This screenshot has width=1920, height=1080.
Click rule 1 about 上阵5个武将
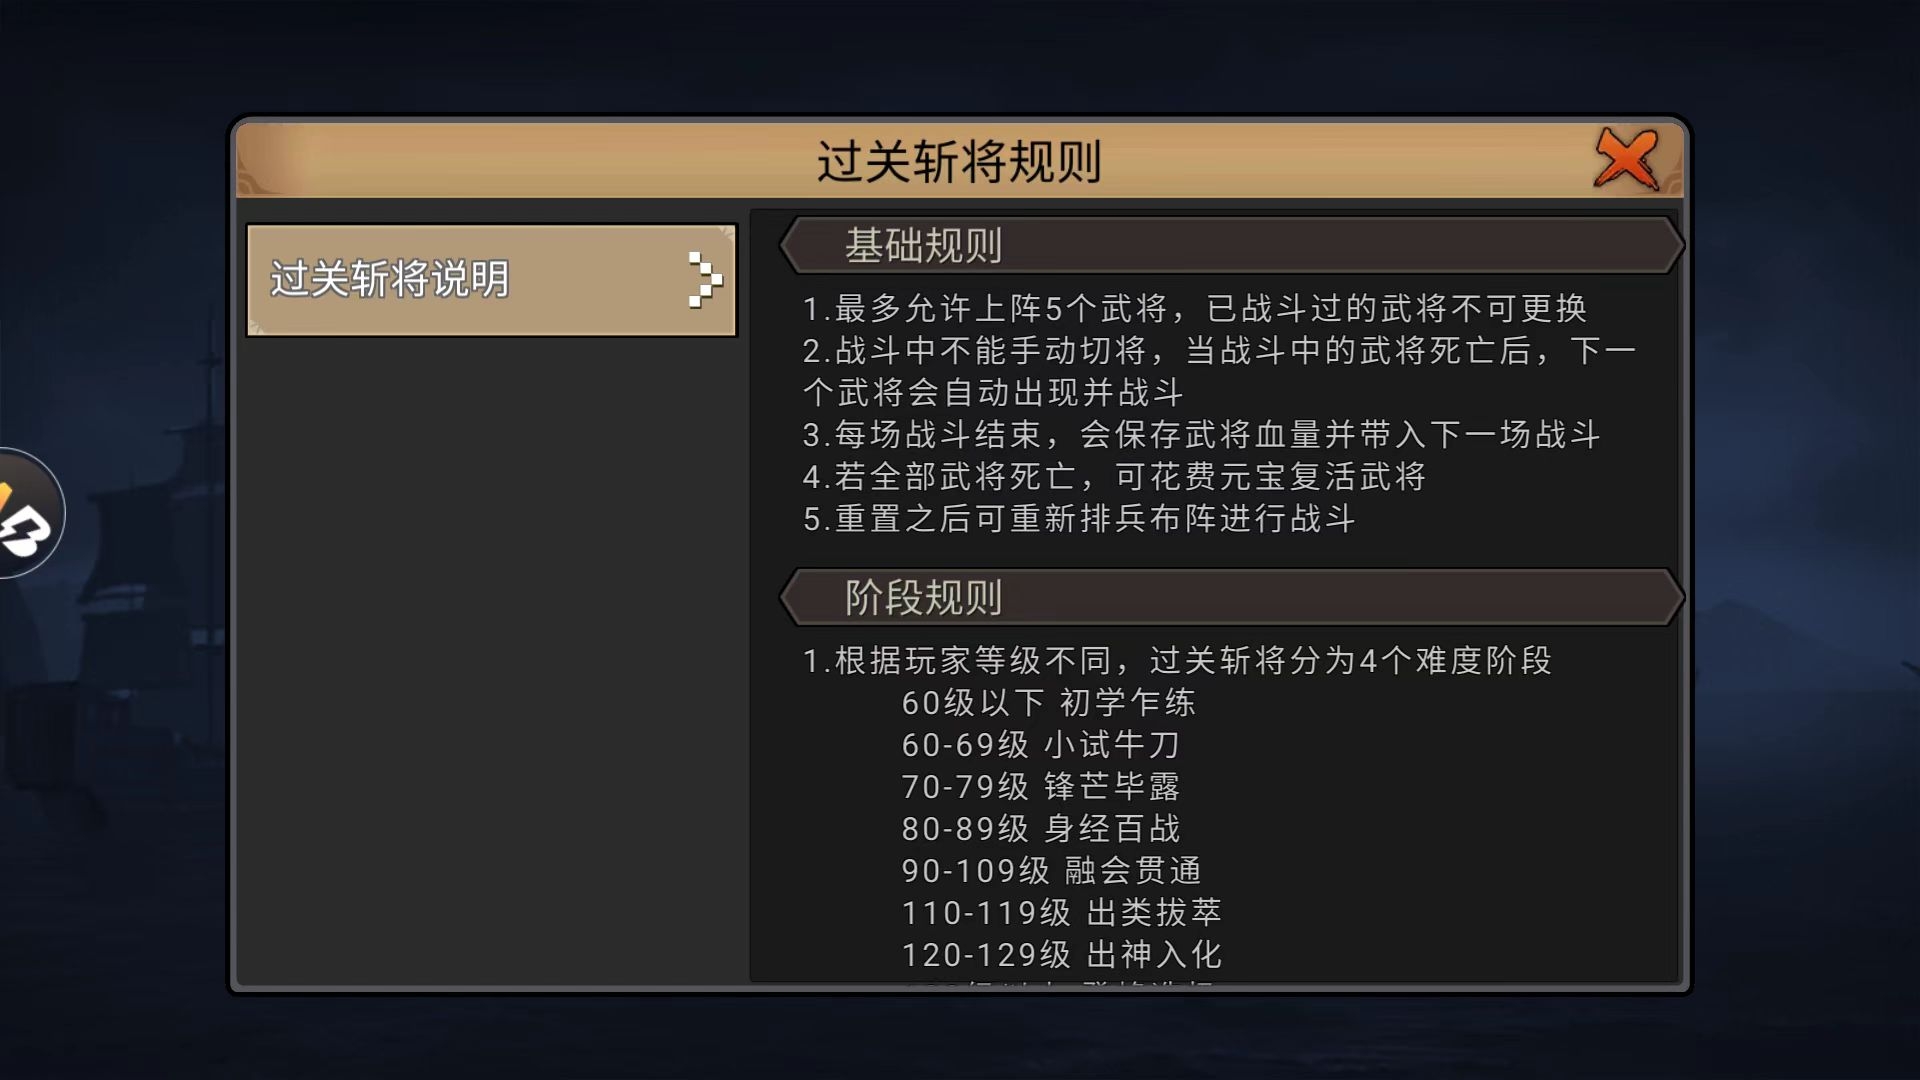pos(1195,308)
